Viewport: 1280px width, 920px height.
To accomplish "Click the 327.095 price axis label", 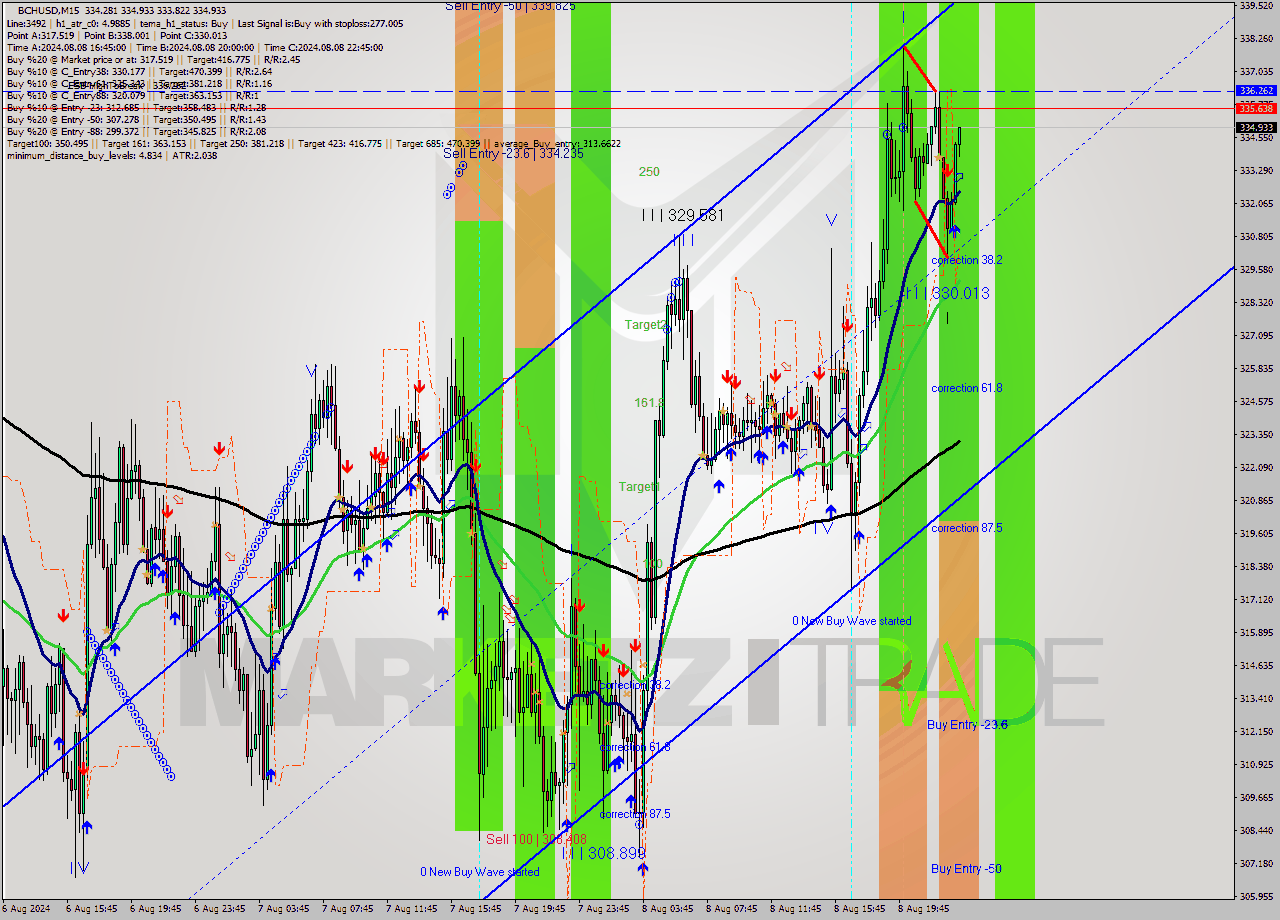I will [x=1256, y=336].
